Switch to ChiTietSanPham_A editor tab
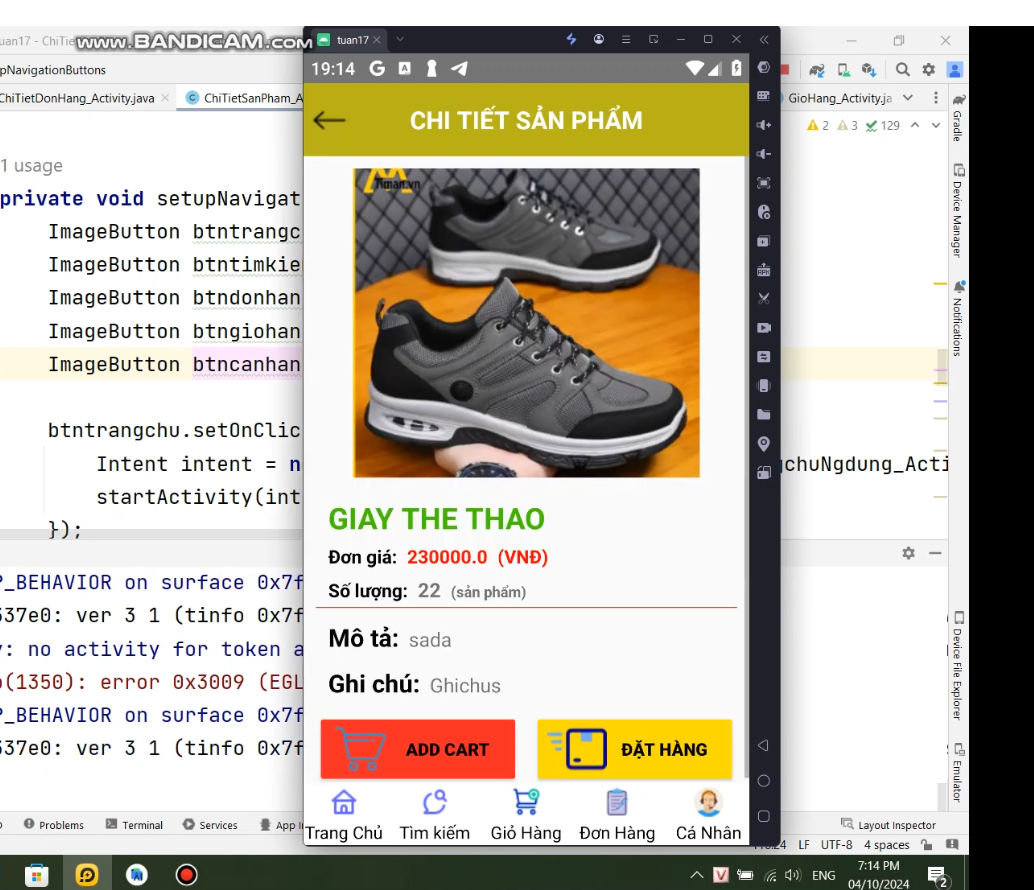 pyautogui.click(x=244, y=98)
